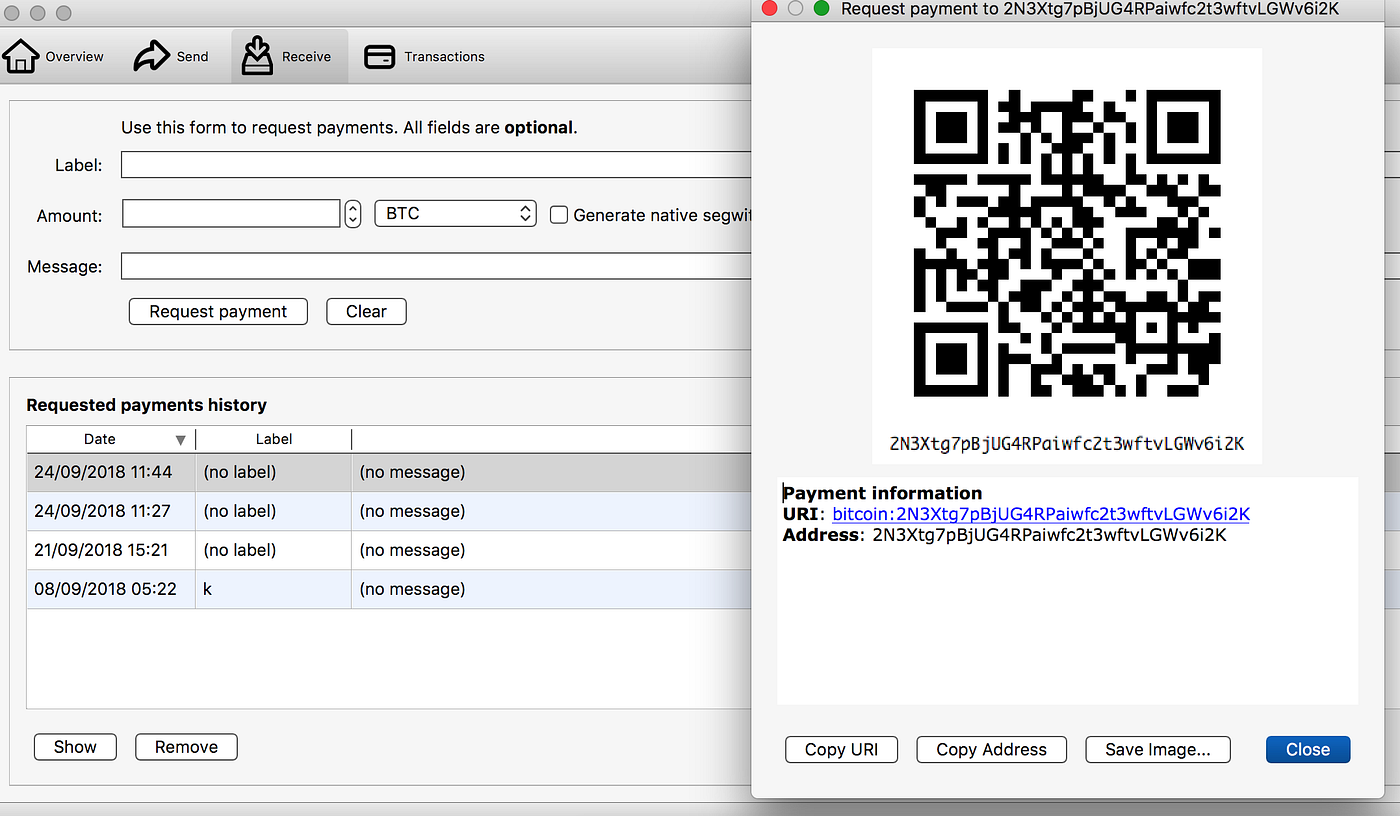Screen dimensions: 1400x816
Task: Click "Requested payments history" heading
Action: 146,405
